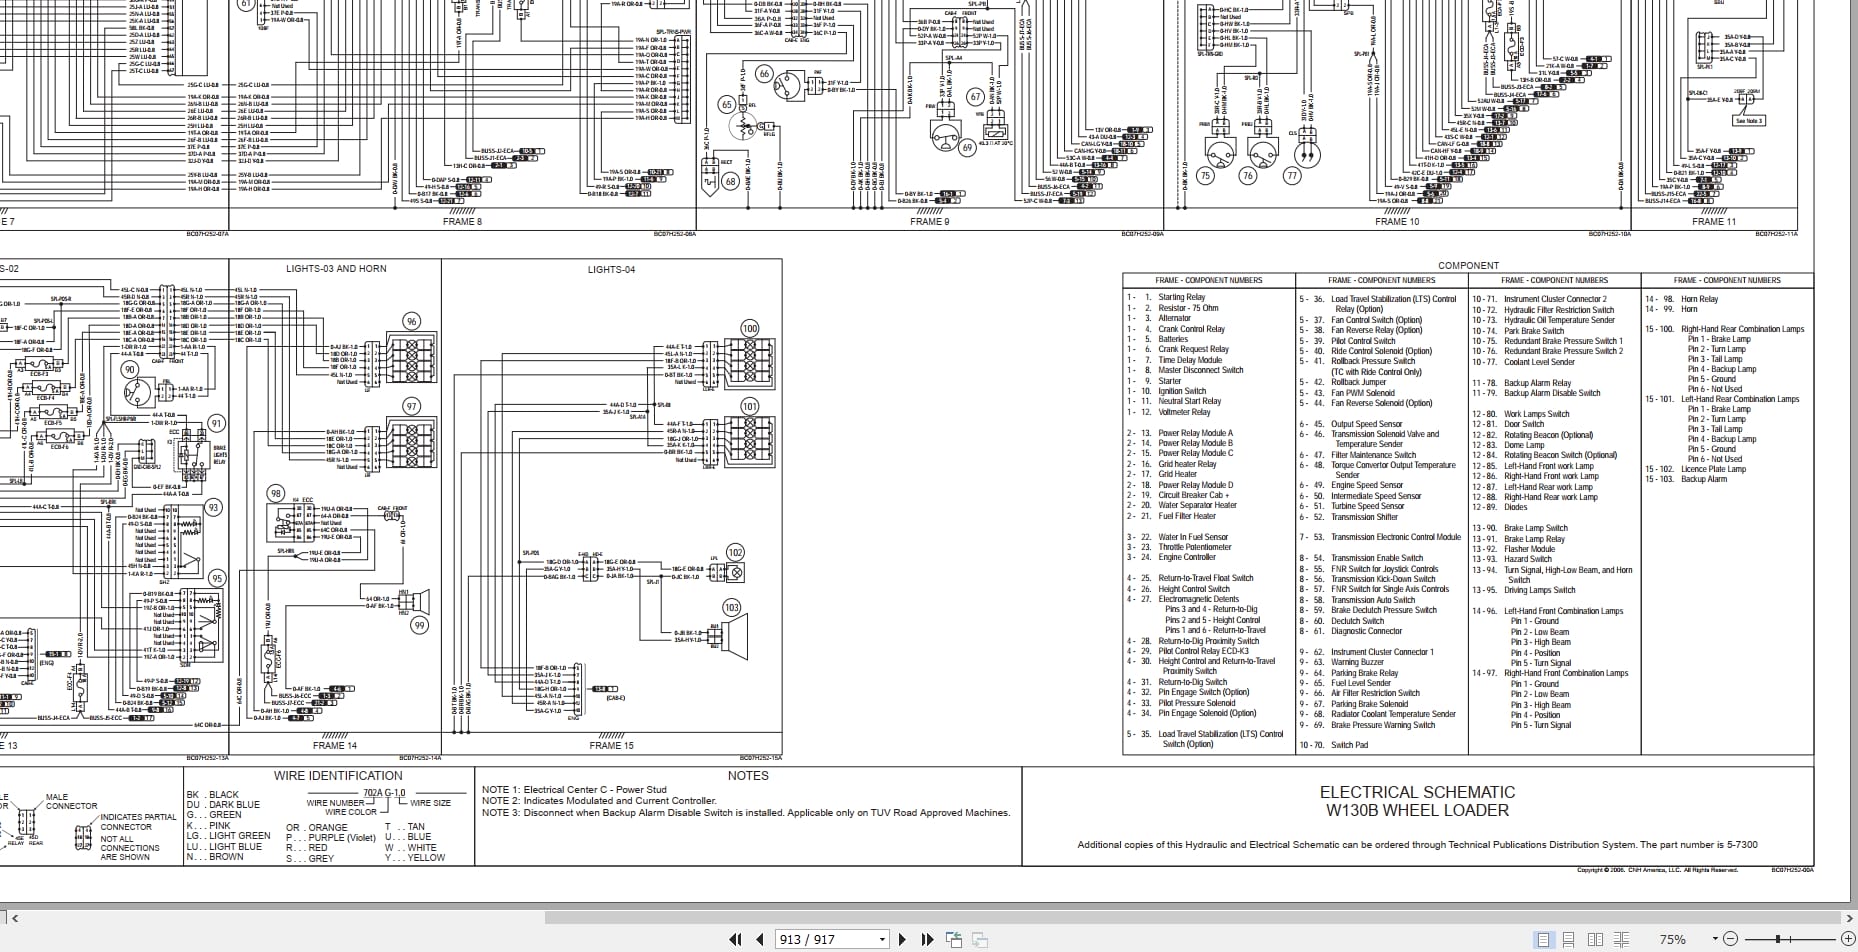Click the Alternator component entry
The image size is (1858, 952).
(x=1159, y=318)
